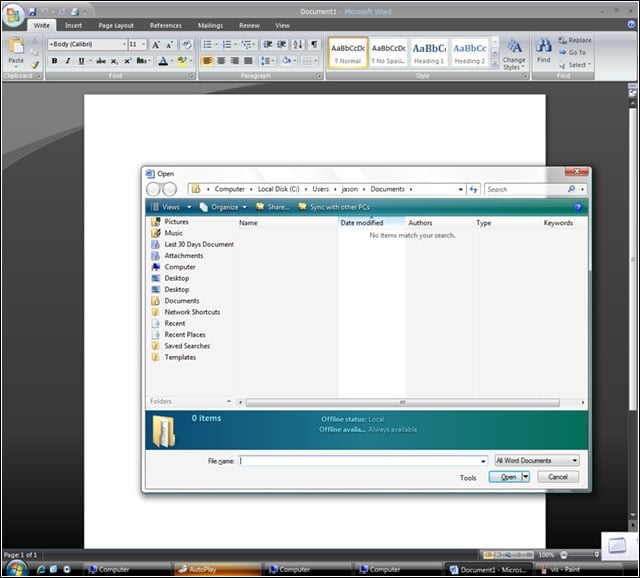Viewport: 640px width, 578px height.
Task: Toggle Center alignment
Action: [x=221, y=61]
